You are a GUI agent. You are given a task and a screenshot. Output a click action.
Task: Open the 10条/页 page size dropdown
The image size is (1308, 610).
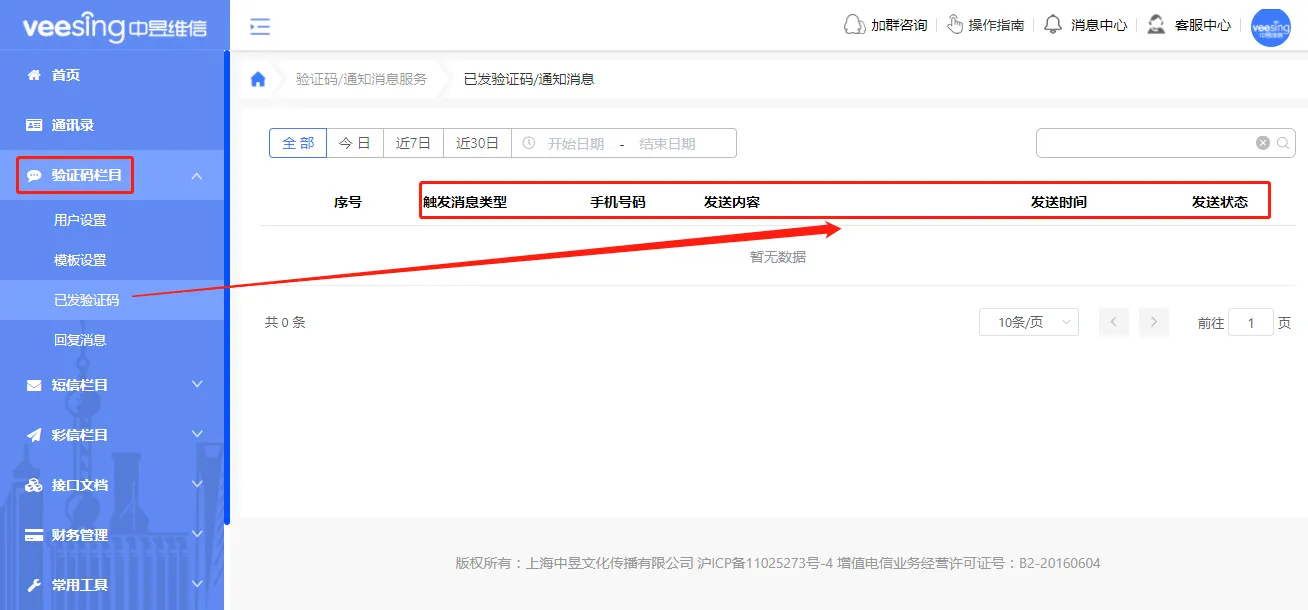coord(1028,321)
